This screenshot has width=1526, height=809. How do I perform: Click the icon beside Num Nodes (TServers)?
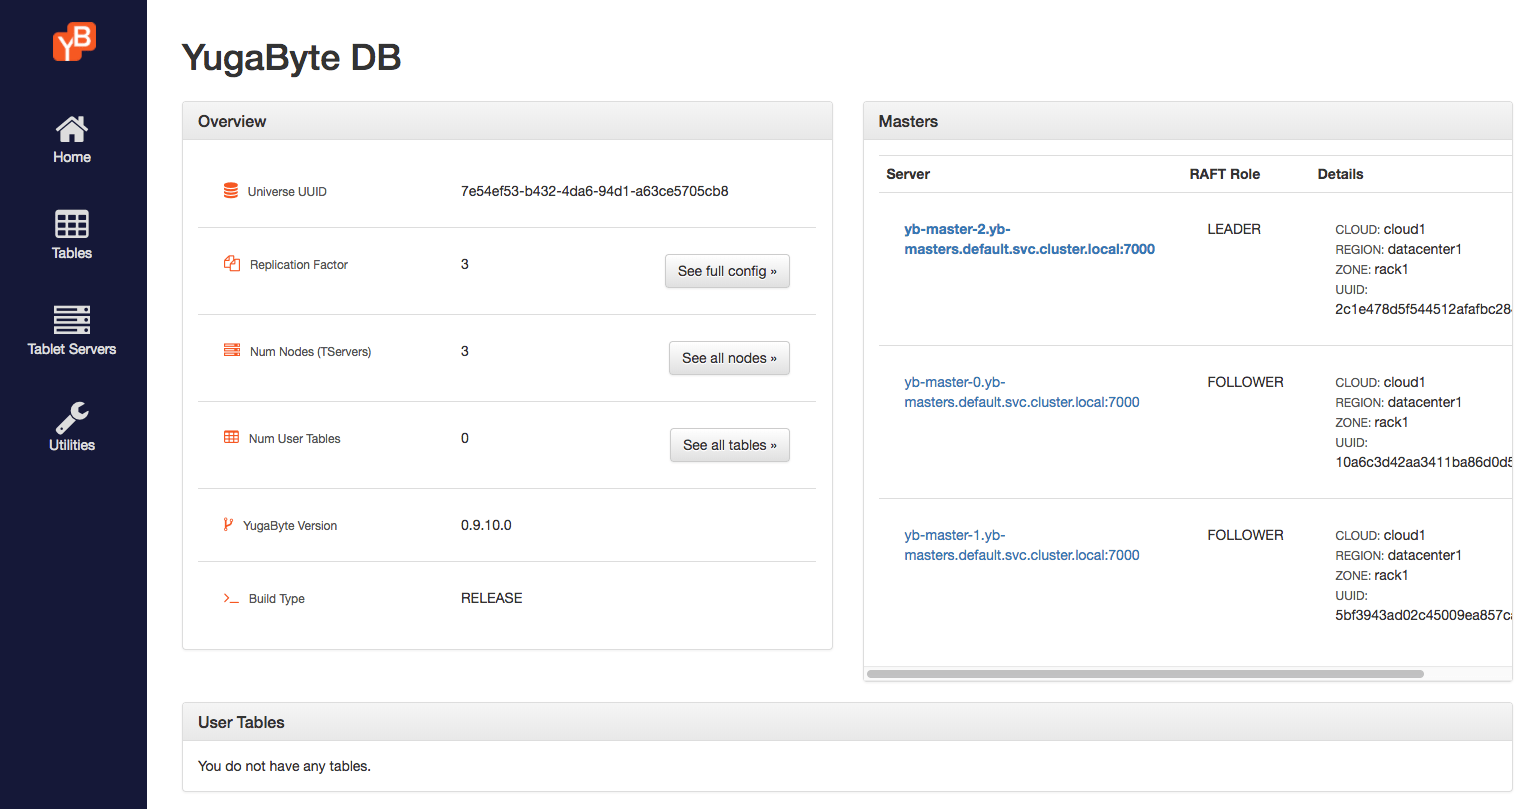tap(231, 351)
